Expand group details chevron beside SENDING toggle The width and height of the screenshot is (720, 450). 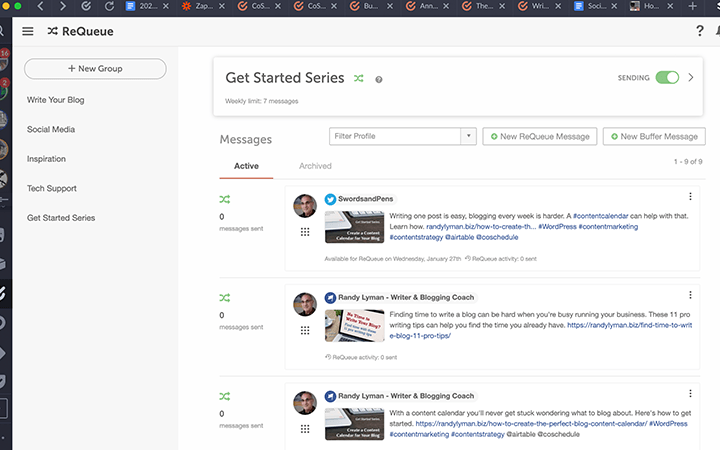[x=691, y=78]
